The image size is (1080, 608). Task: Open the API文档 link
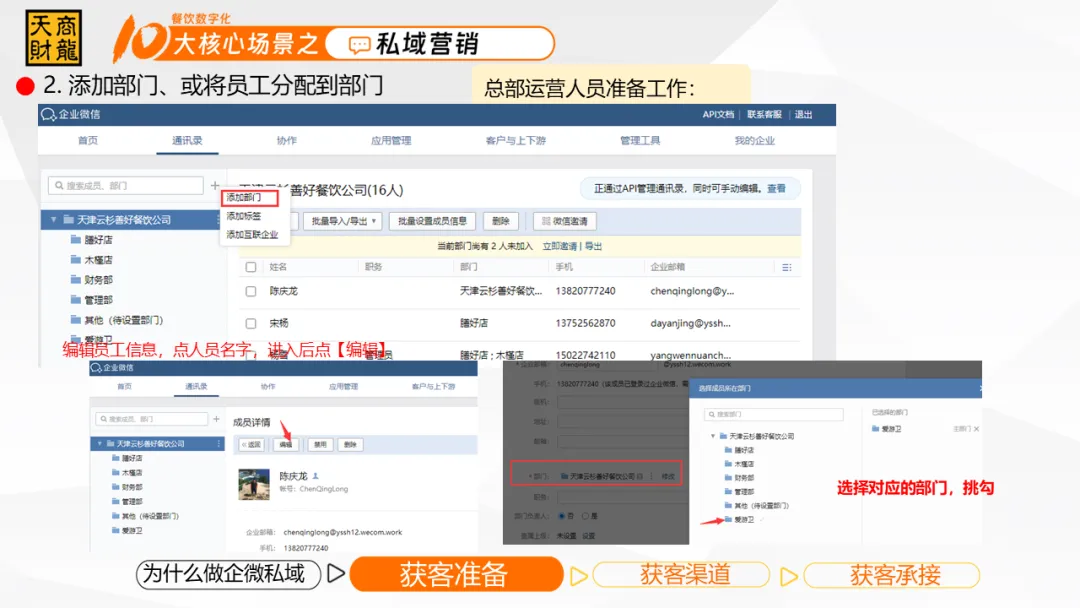pyautogui.click(x=718, y=114)
